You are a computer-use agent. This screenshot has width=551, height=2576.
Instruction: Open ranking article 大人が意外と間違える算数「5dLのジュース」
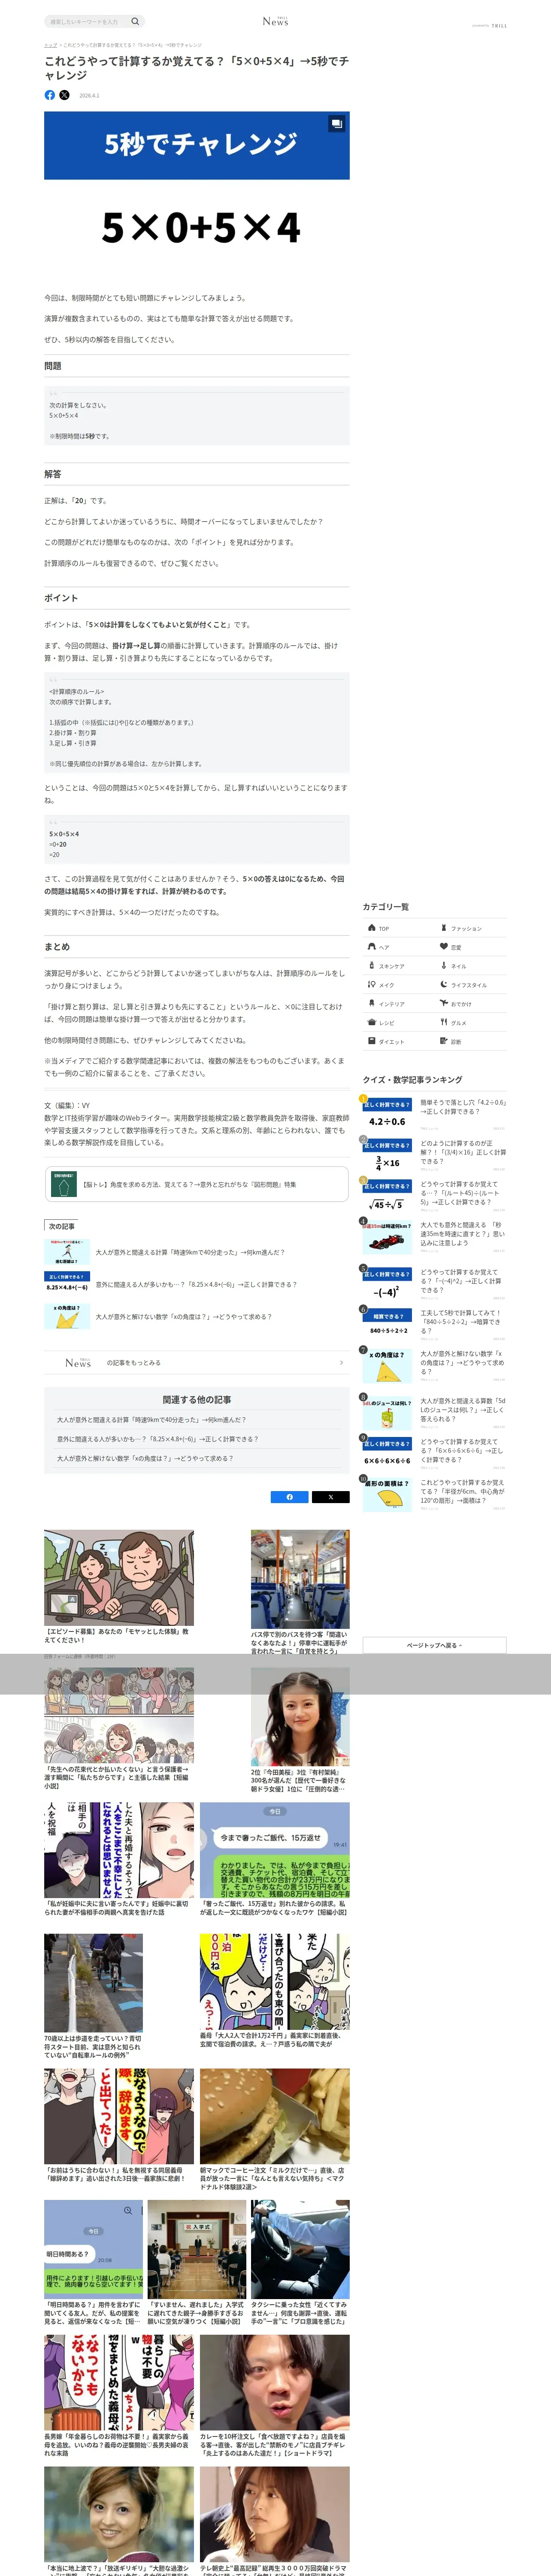(463, 1410)
